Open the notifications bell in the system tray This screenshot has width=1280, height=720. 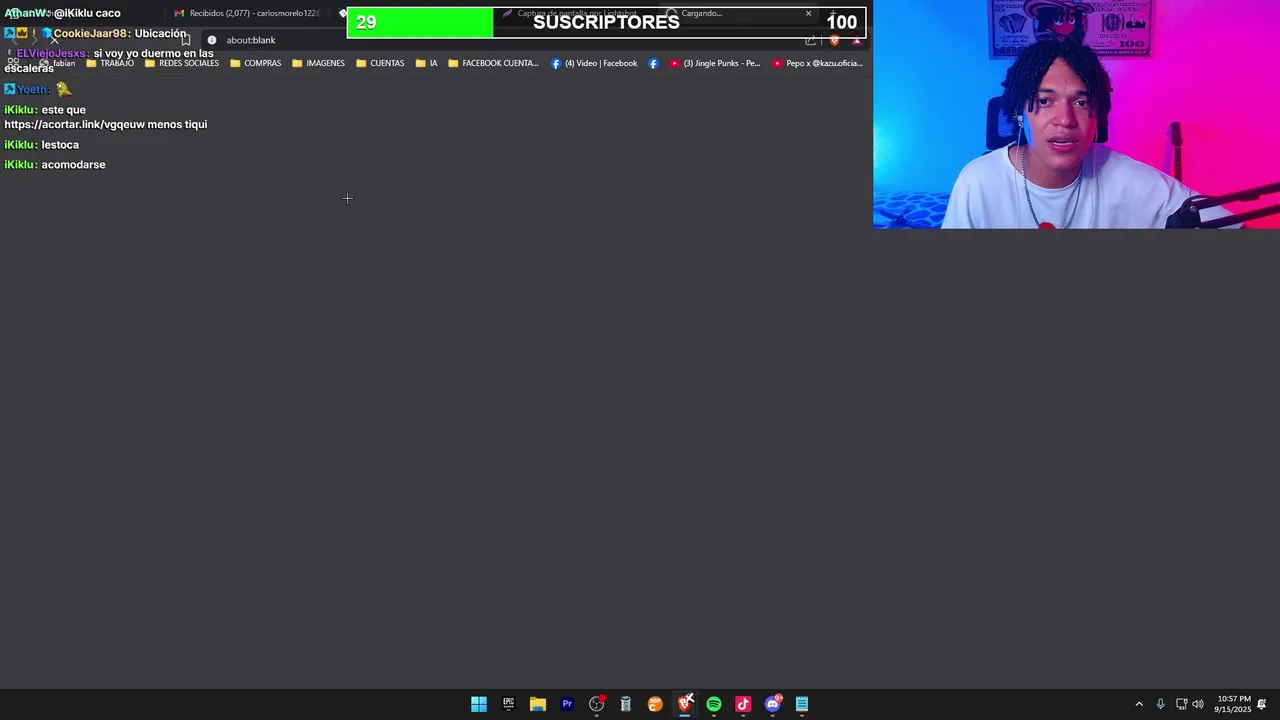point(1262,704)
